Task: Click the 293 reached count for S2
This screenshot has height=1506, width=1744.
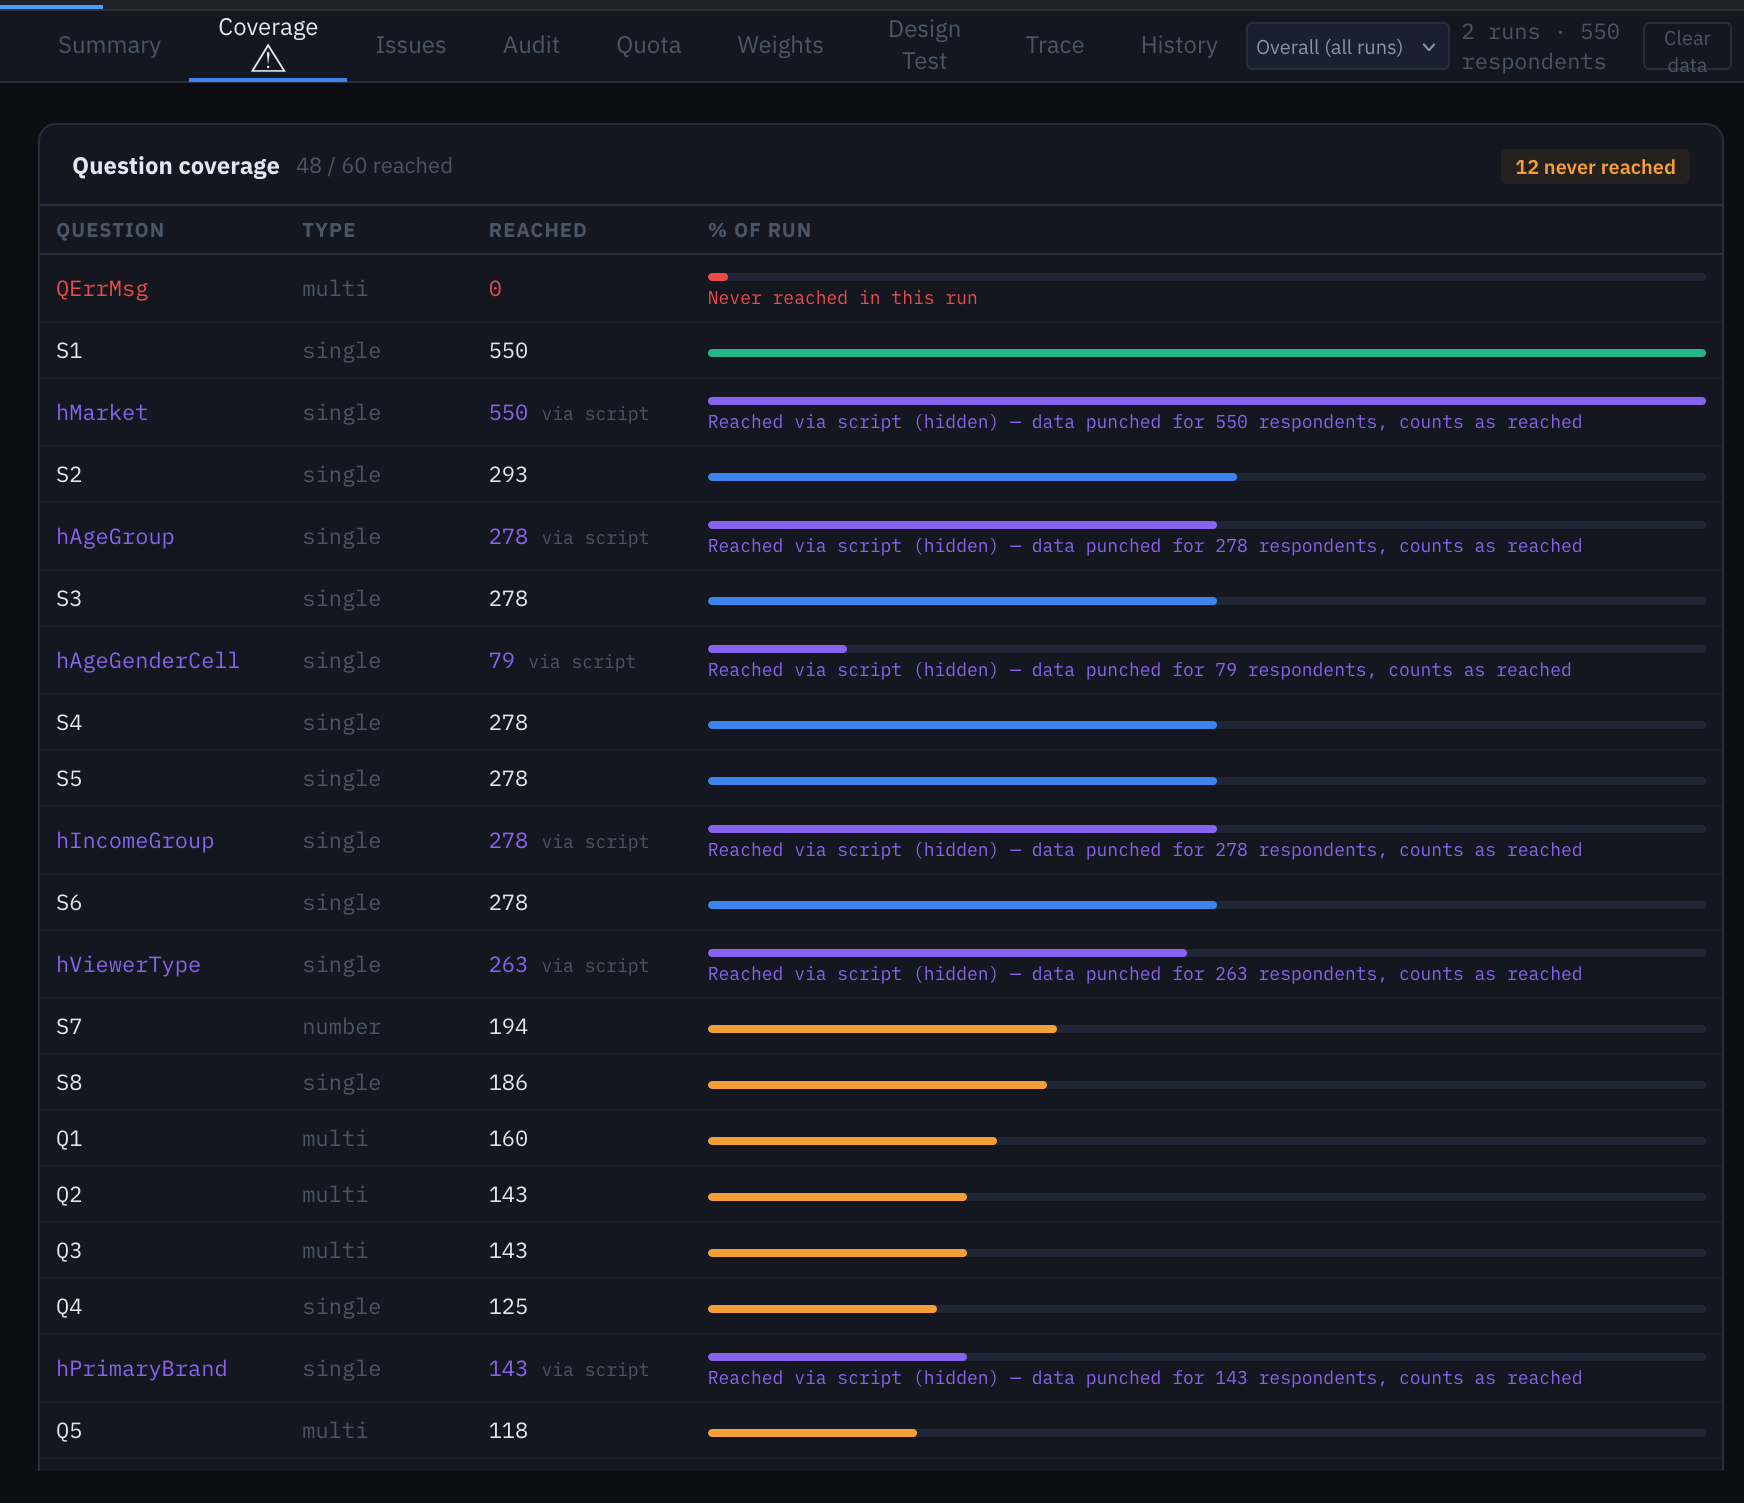Action: pyautogui.click(x=508, y=475)
